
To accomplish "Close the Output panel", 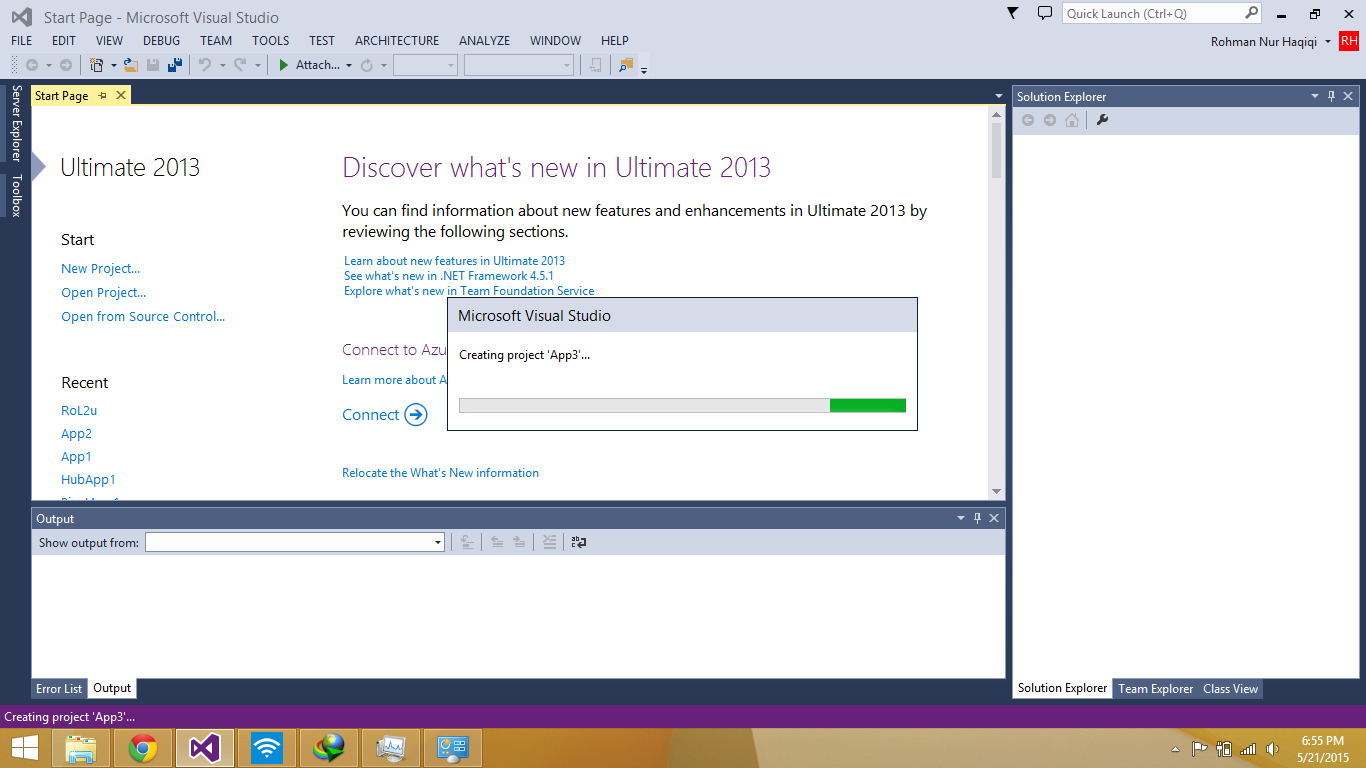I will [994, 518].
